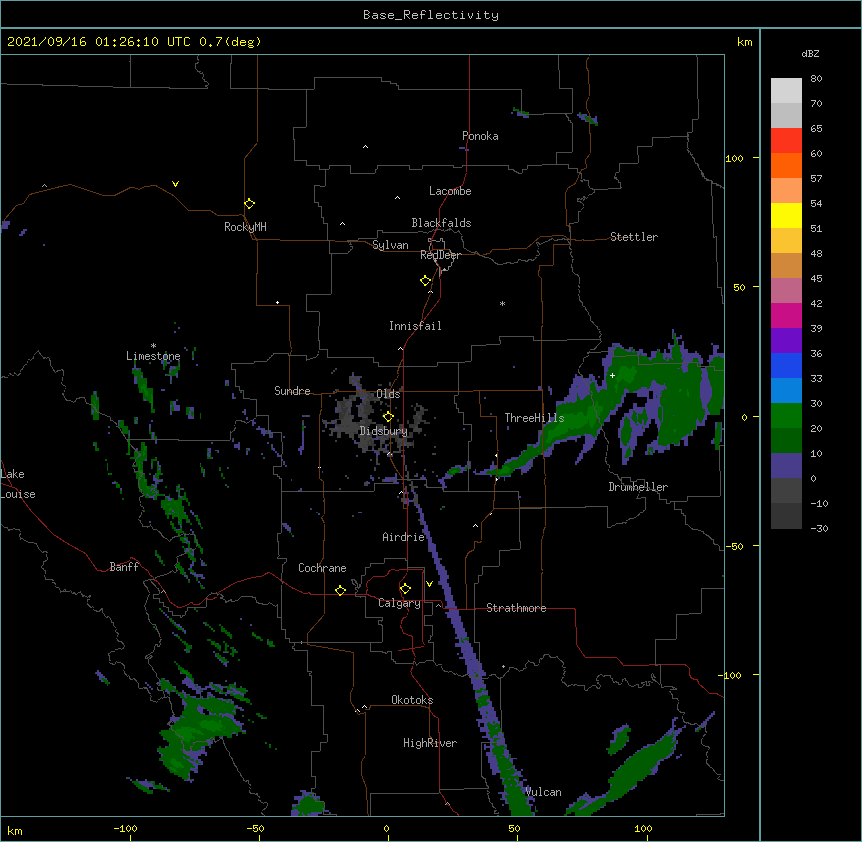Click the Base_Reflectivity title
The image size is (862, 842).
click(x=431, y=15)
